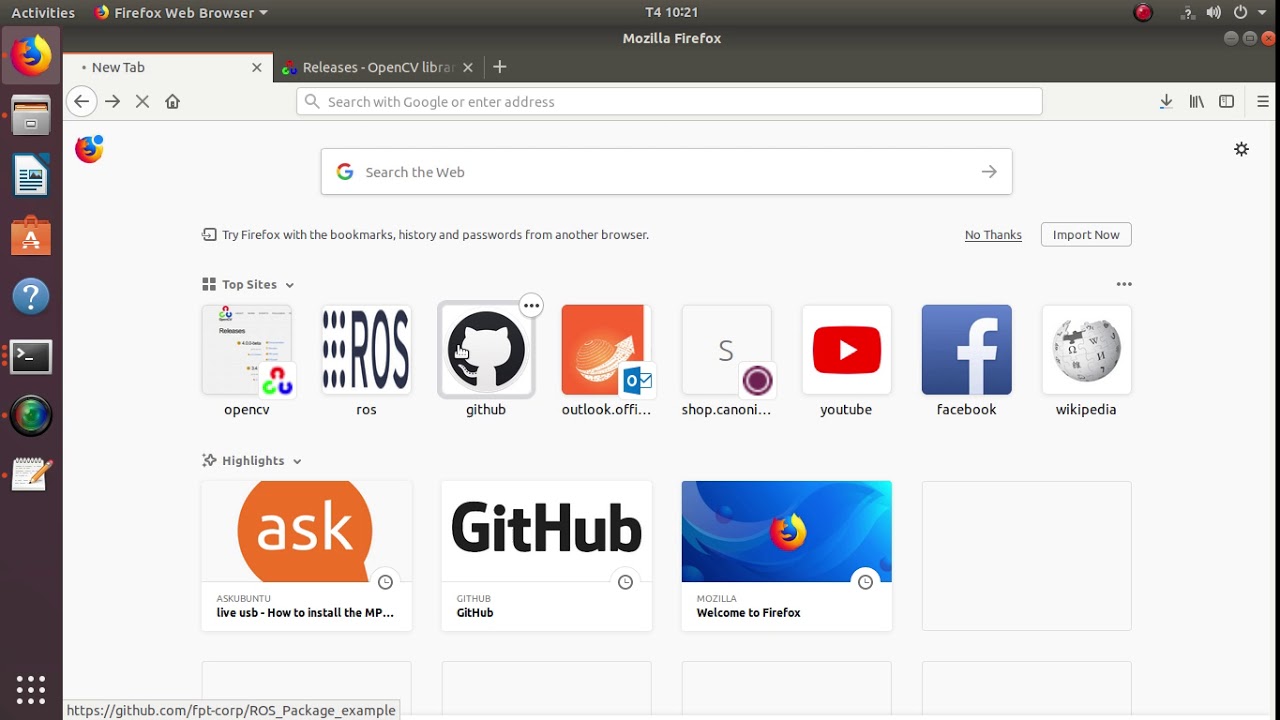This screenshot has width=1280, height=720.
Task: Click the Import Now button
Action: click(1086, 235)
